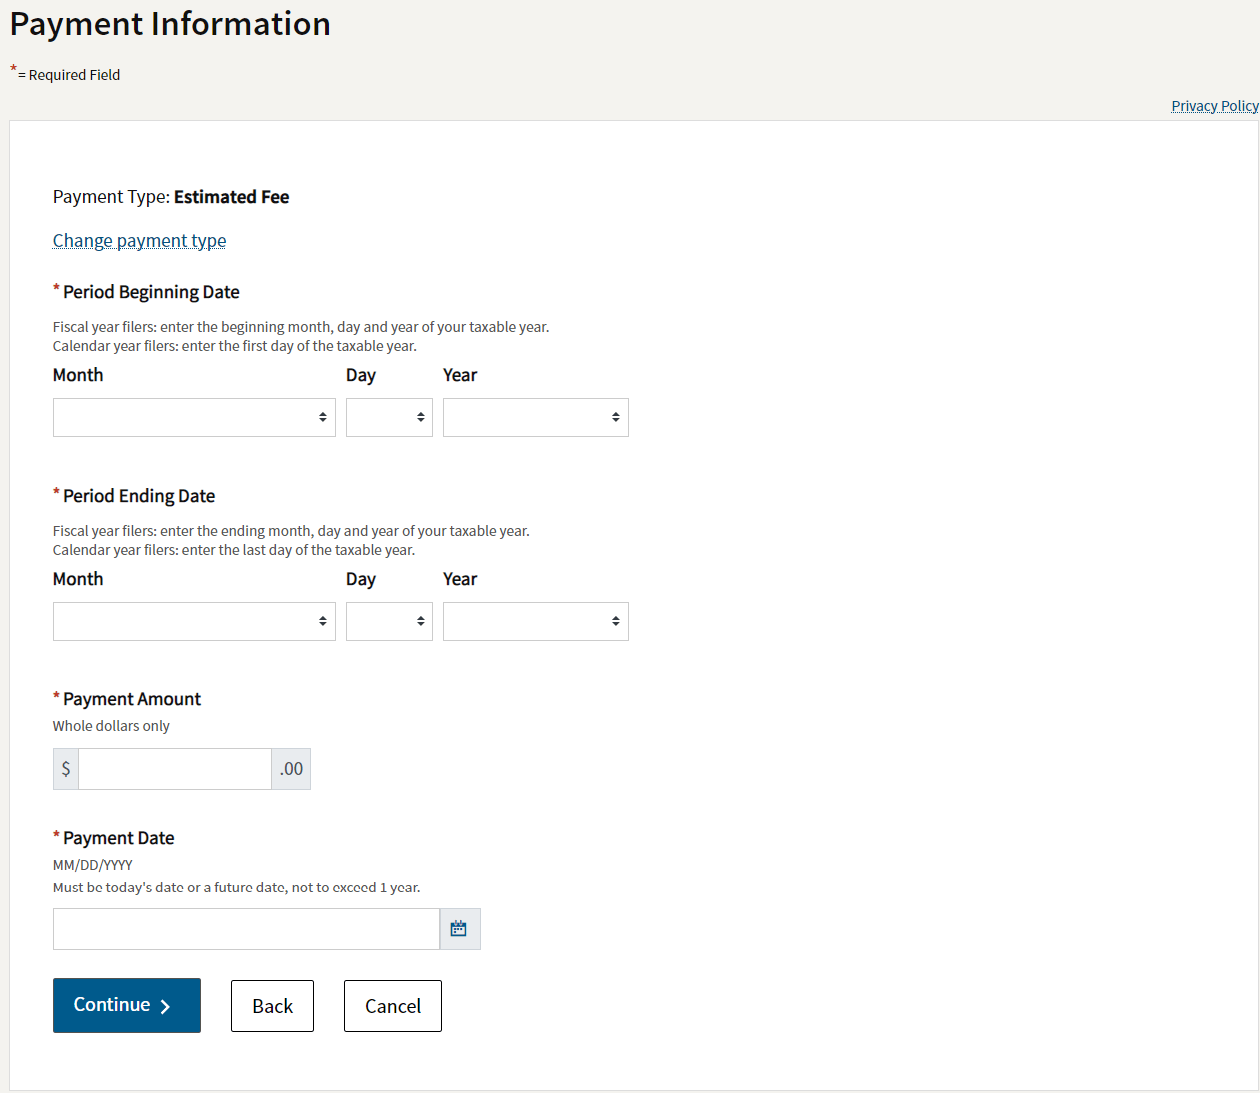The image size is (1260, 1093).
Task: Click the .00 cents suffix box
Action: [291, 769]
